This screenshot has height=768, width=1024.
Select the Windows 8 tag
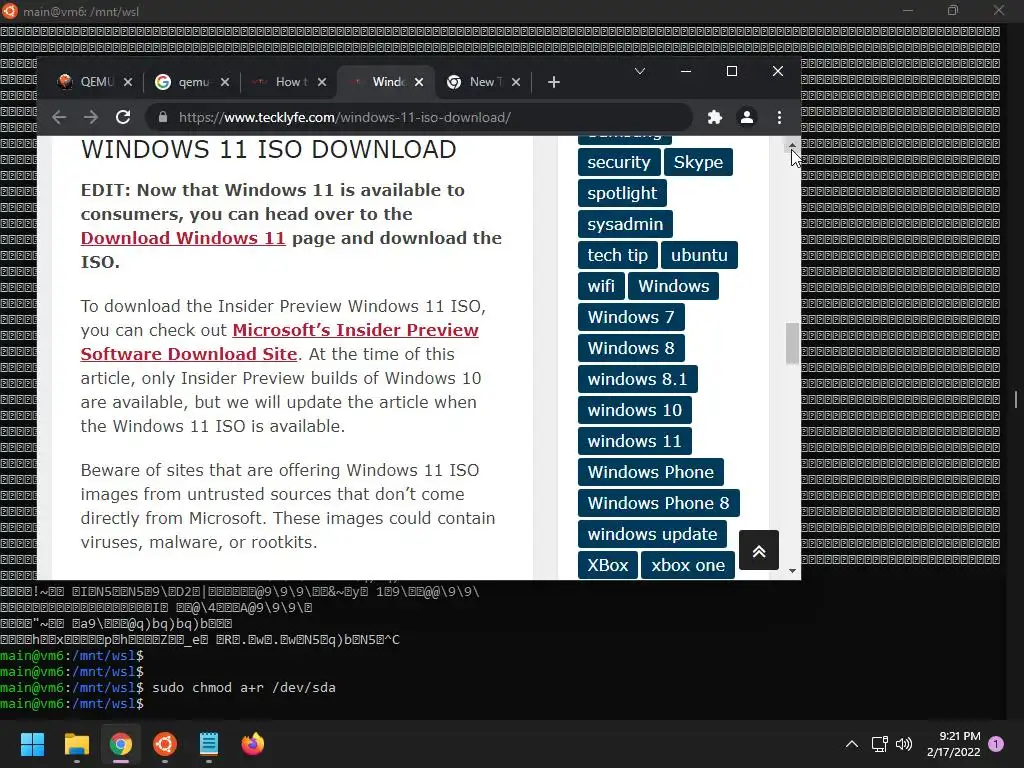631,348
